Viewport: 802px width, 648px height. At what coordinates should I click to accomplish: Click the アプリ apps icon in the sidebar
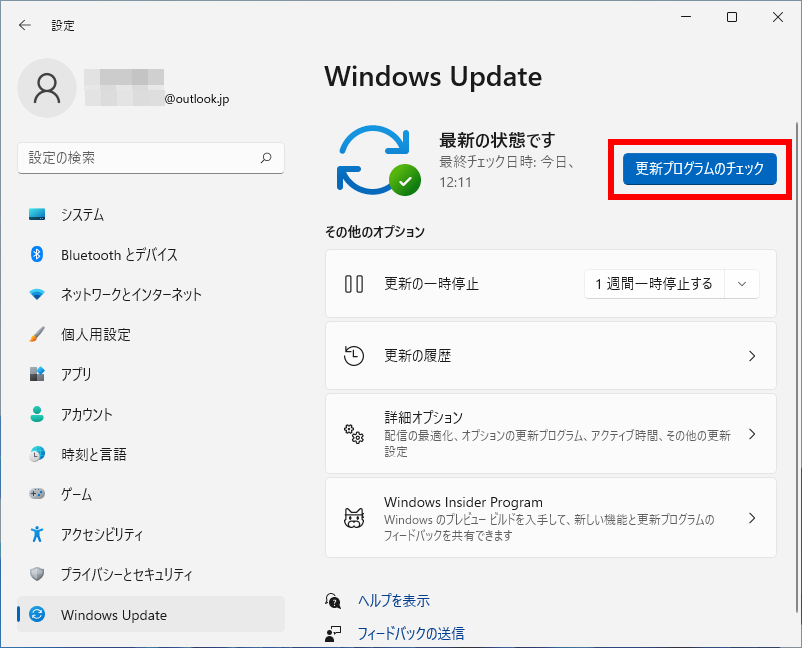[x=37, y=374]
